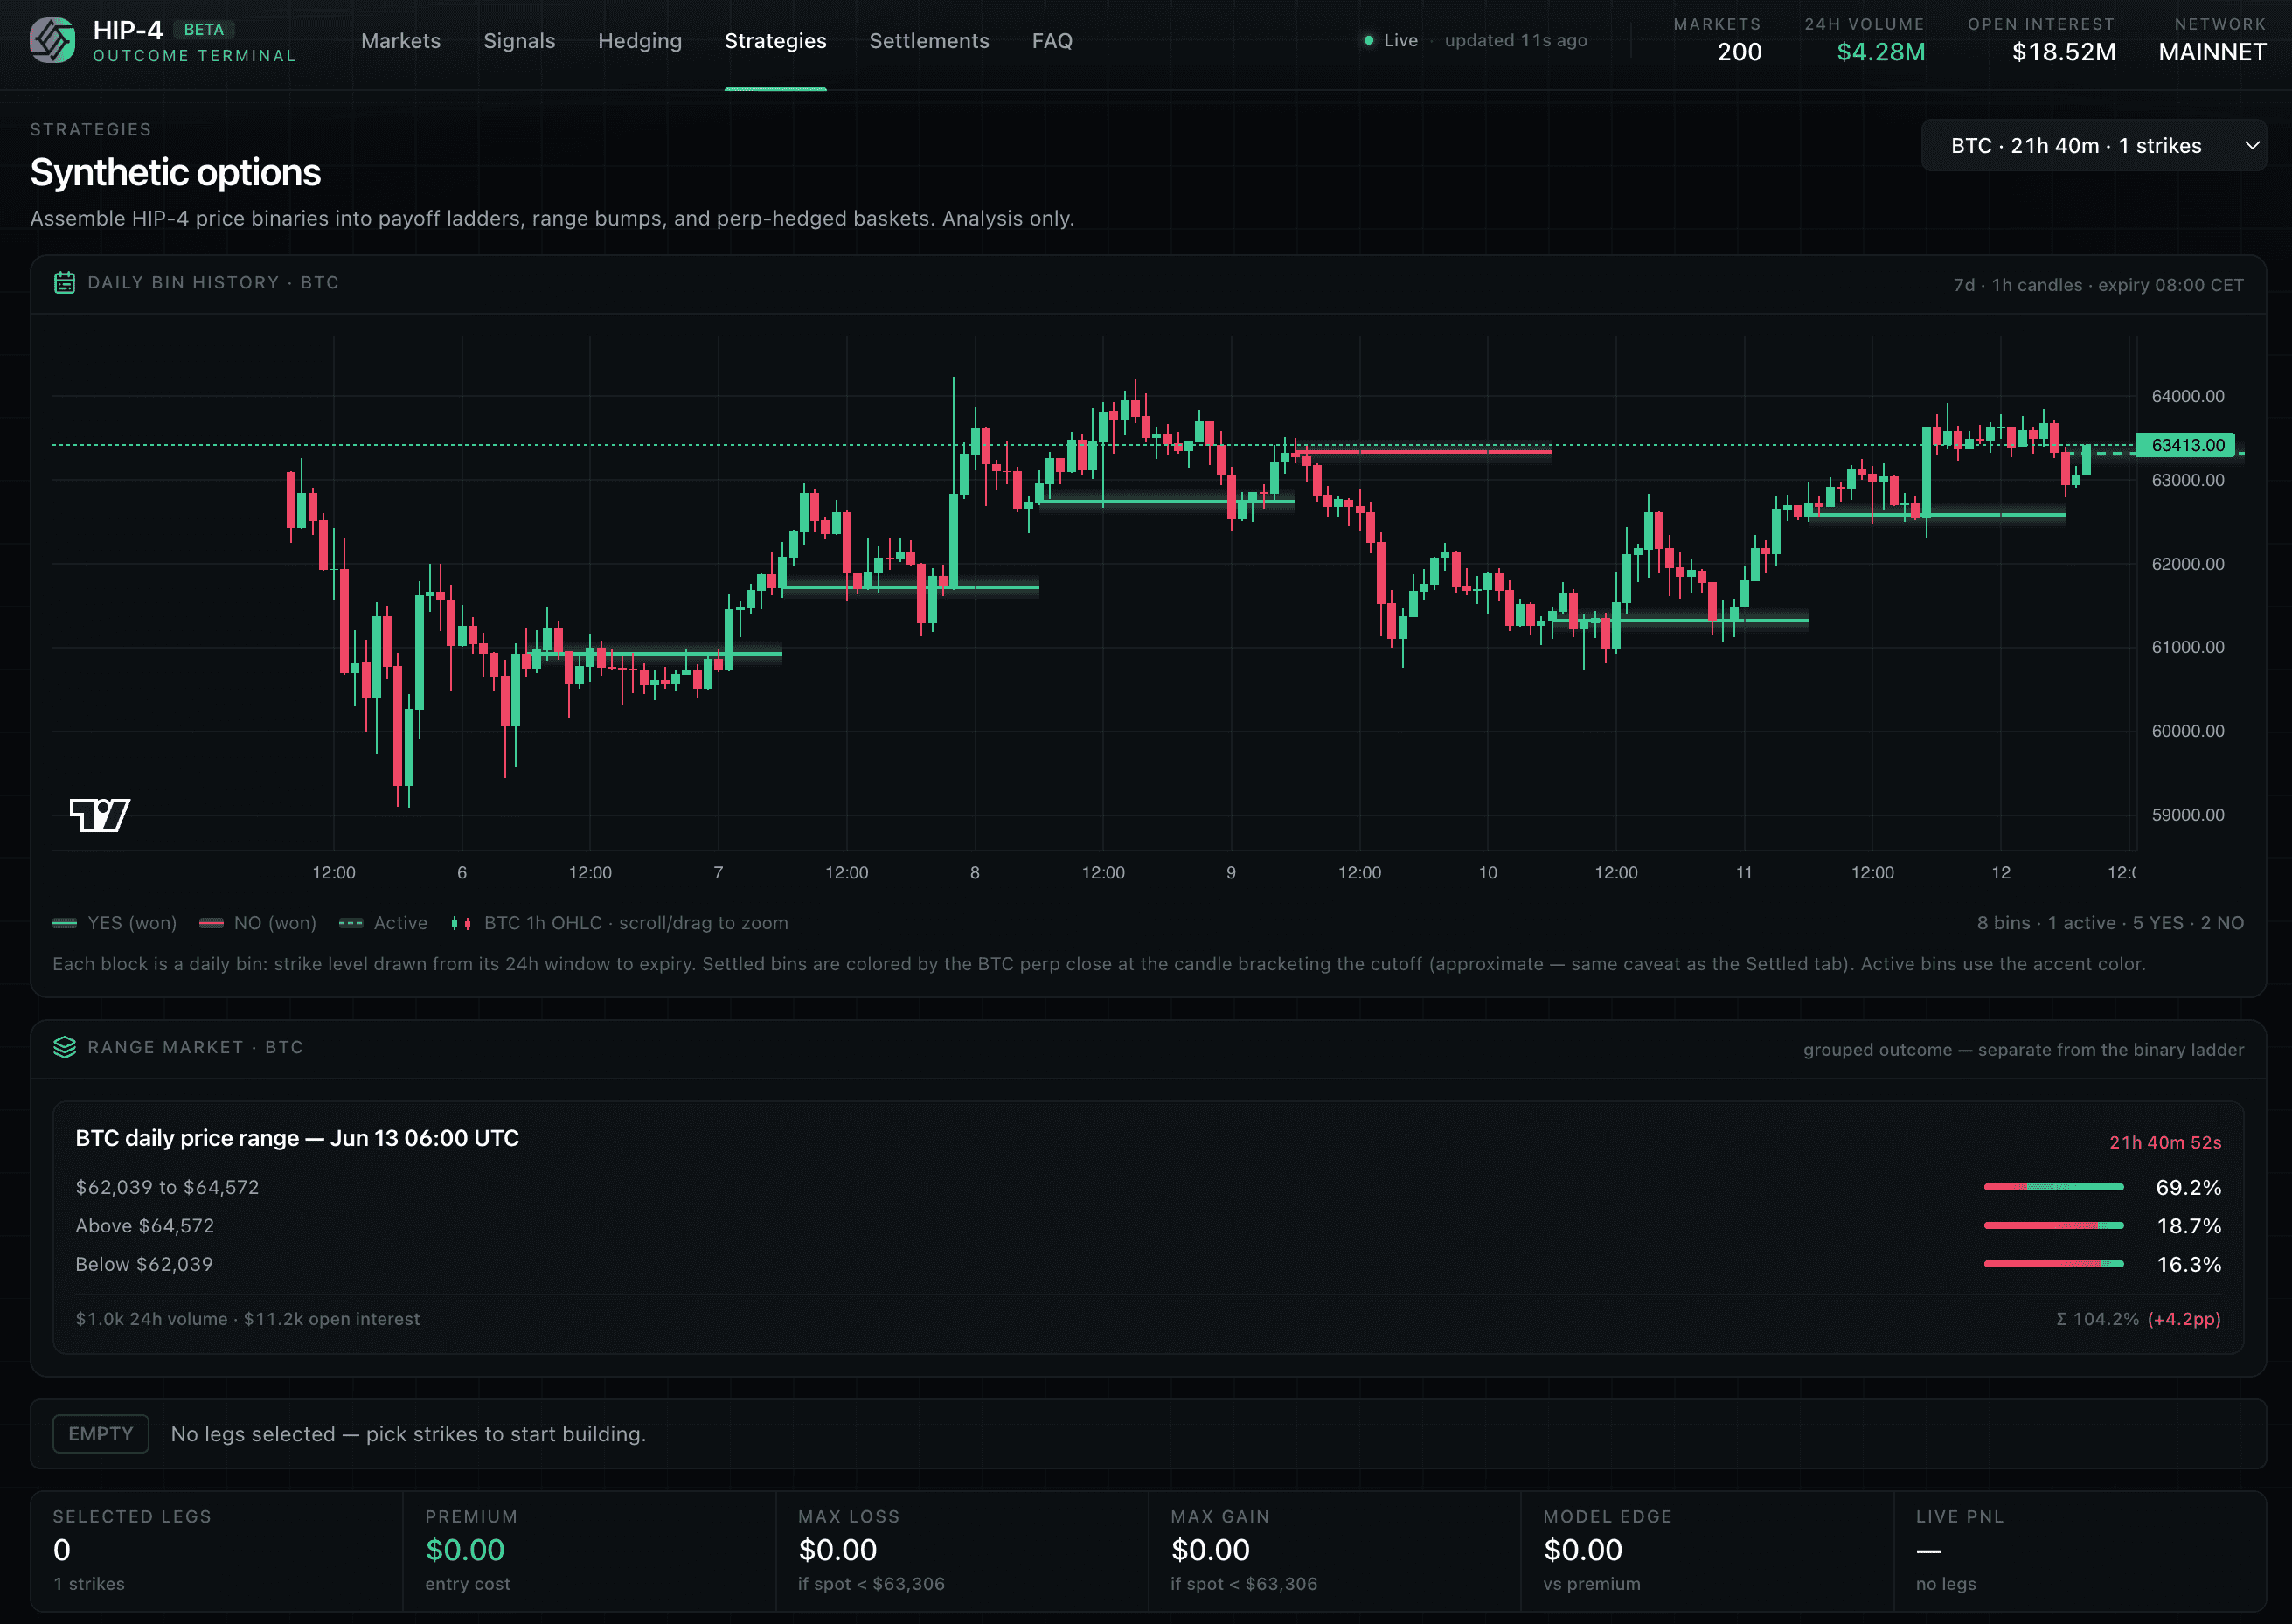Click the Synthetic options heading
The height and width of the screenshot is (1624, 2292).
pyautogui.click(x=175, y=173)
